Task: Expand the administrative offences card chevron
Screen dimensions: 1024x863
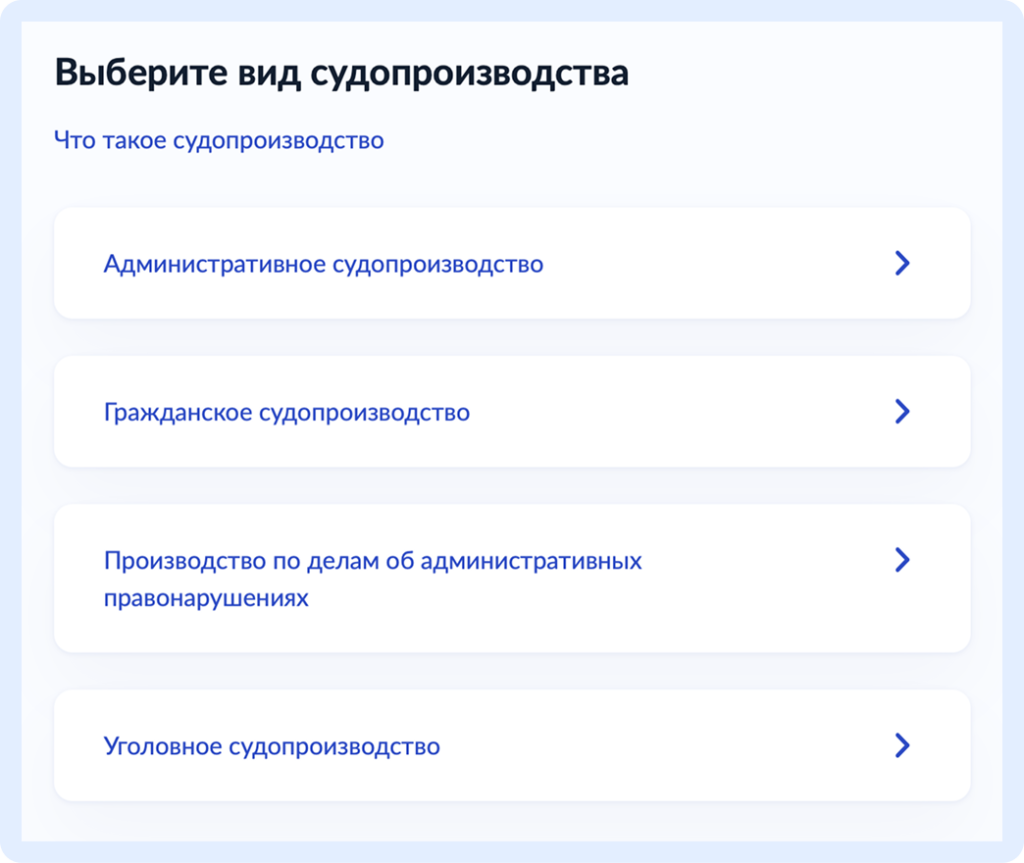Action: click(x=902, y=560)
